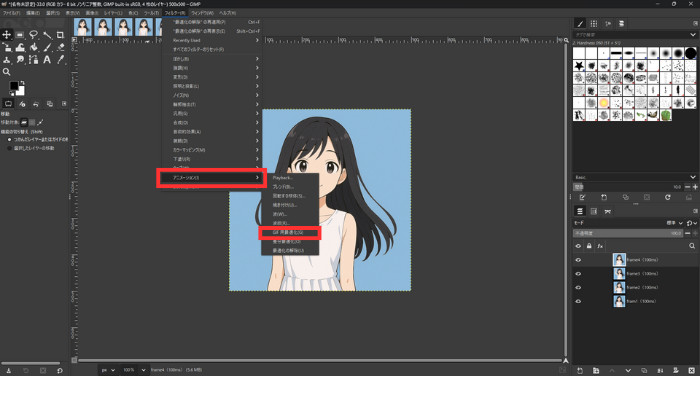Viewport: 700px width, 400px height.
Task: Open layer mode group switcher dropdown
Action: click(x=692, y=223)
